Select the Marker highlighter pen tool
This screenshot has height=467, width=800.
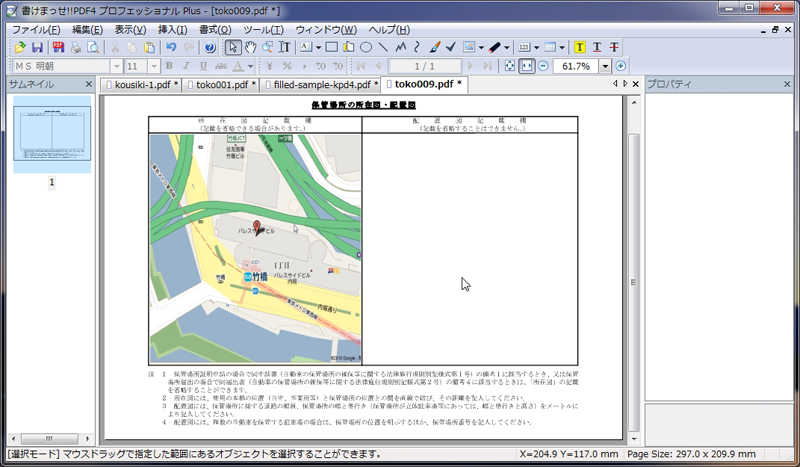(494, 47)
